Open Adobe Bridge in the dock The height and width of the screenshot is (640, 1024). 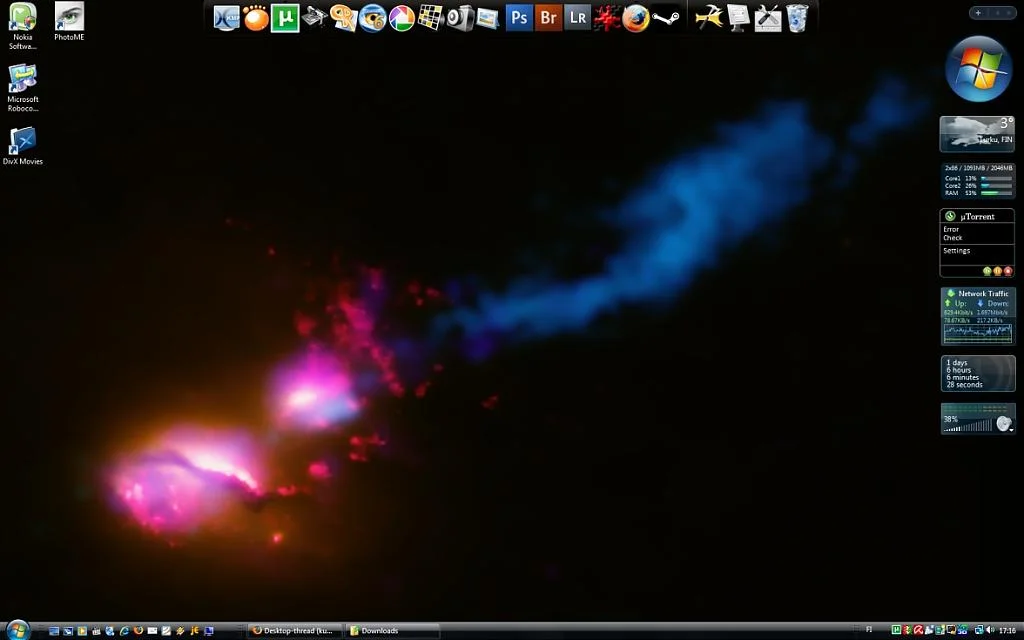point(548,18)
